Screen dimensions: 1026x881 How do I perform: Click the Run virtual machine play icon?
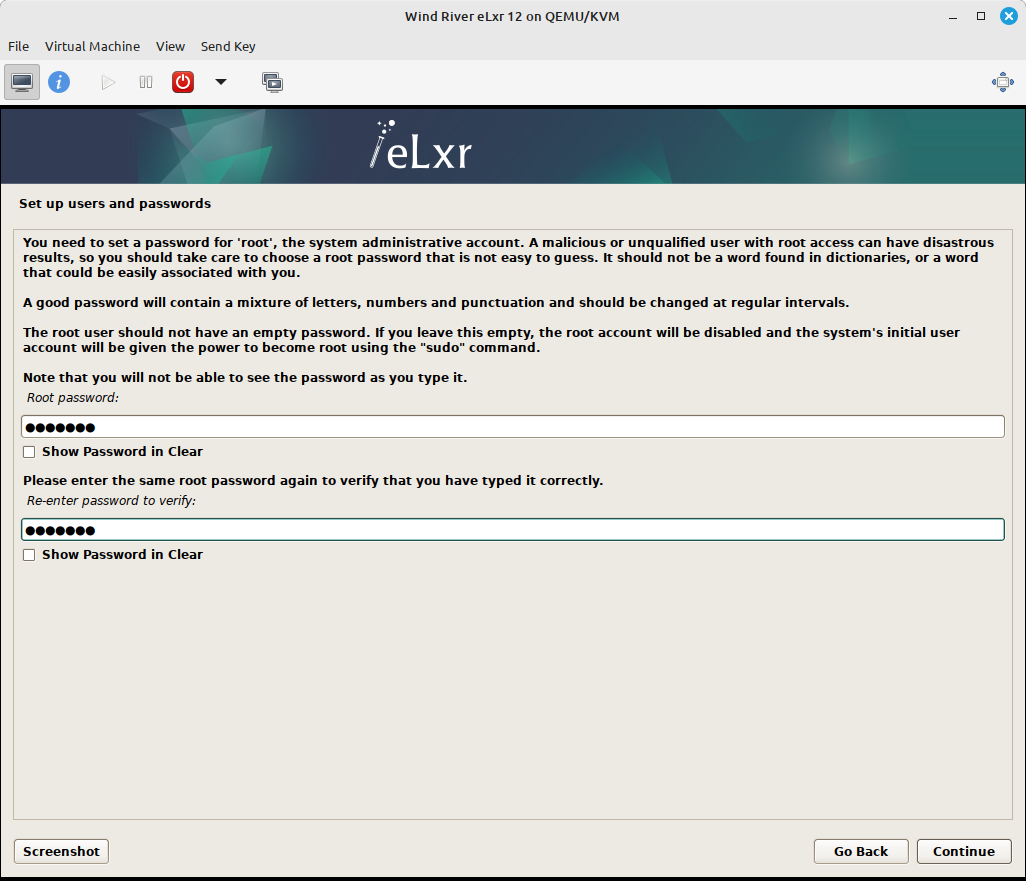tap(107, 81)
